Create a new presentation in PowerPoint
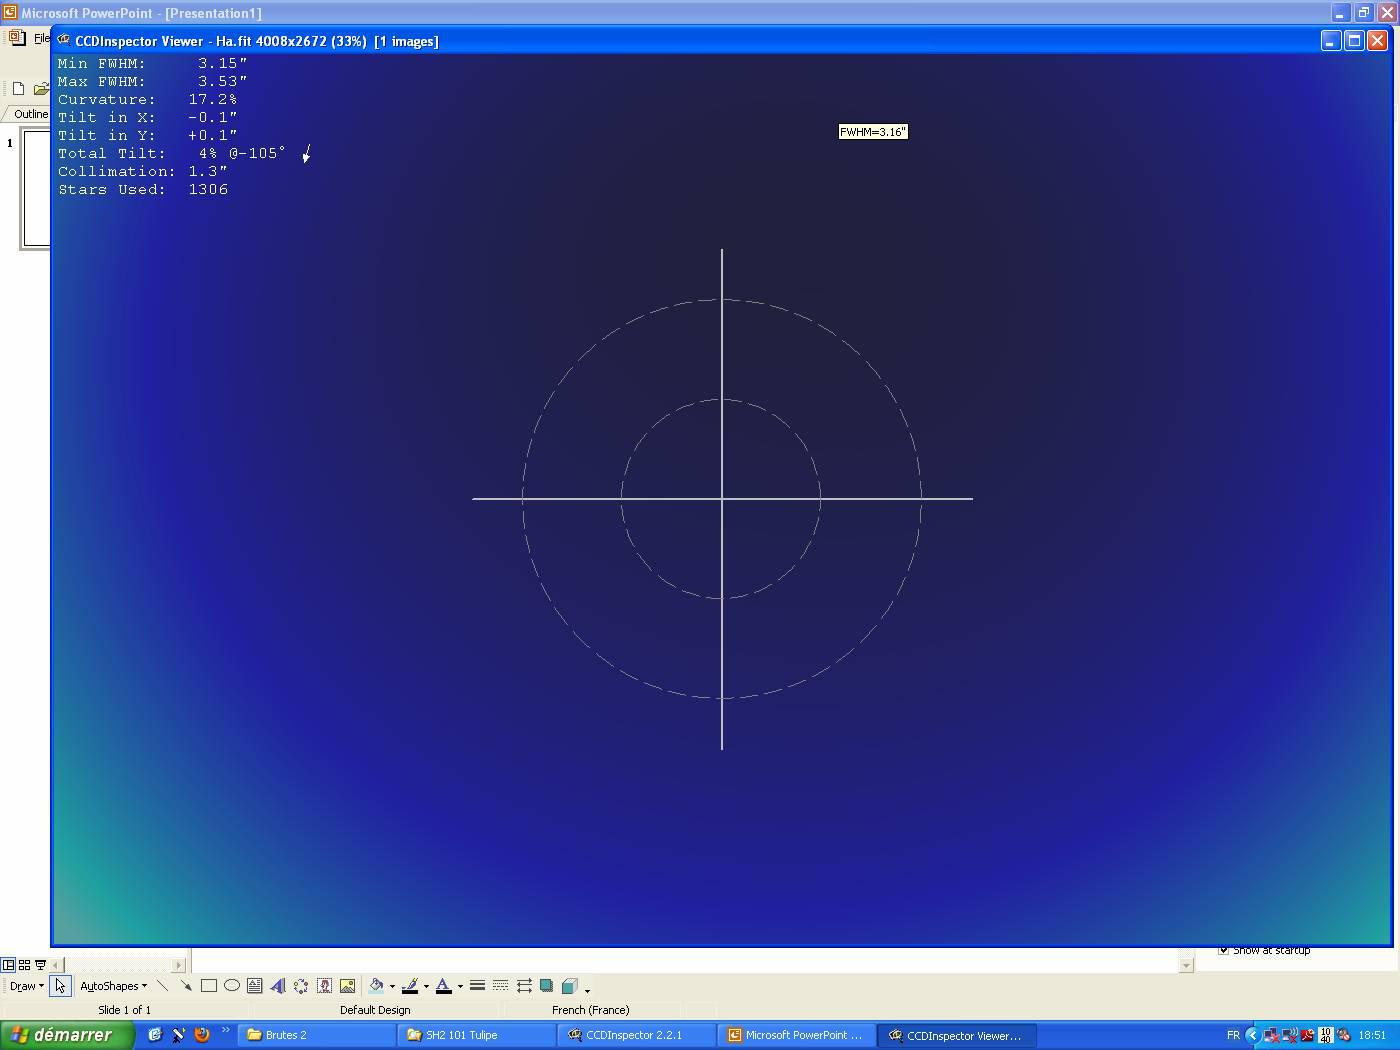Viewport: 1400px width, 1050px height. (x=18, y=88)
